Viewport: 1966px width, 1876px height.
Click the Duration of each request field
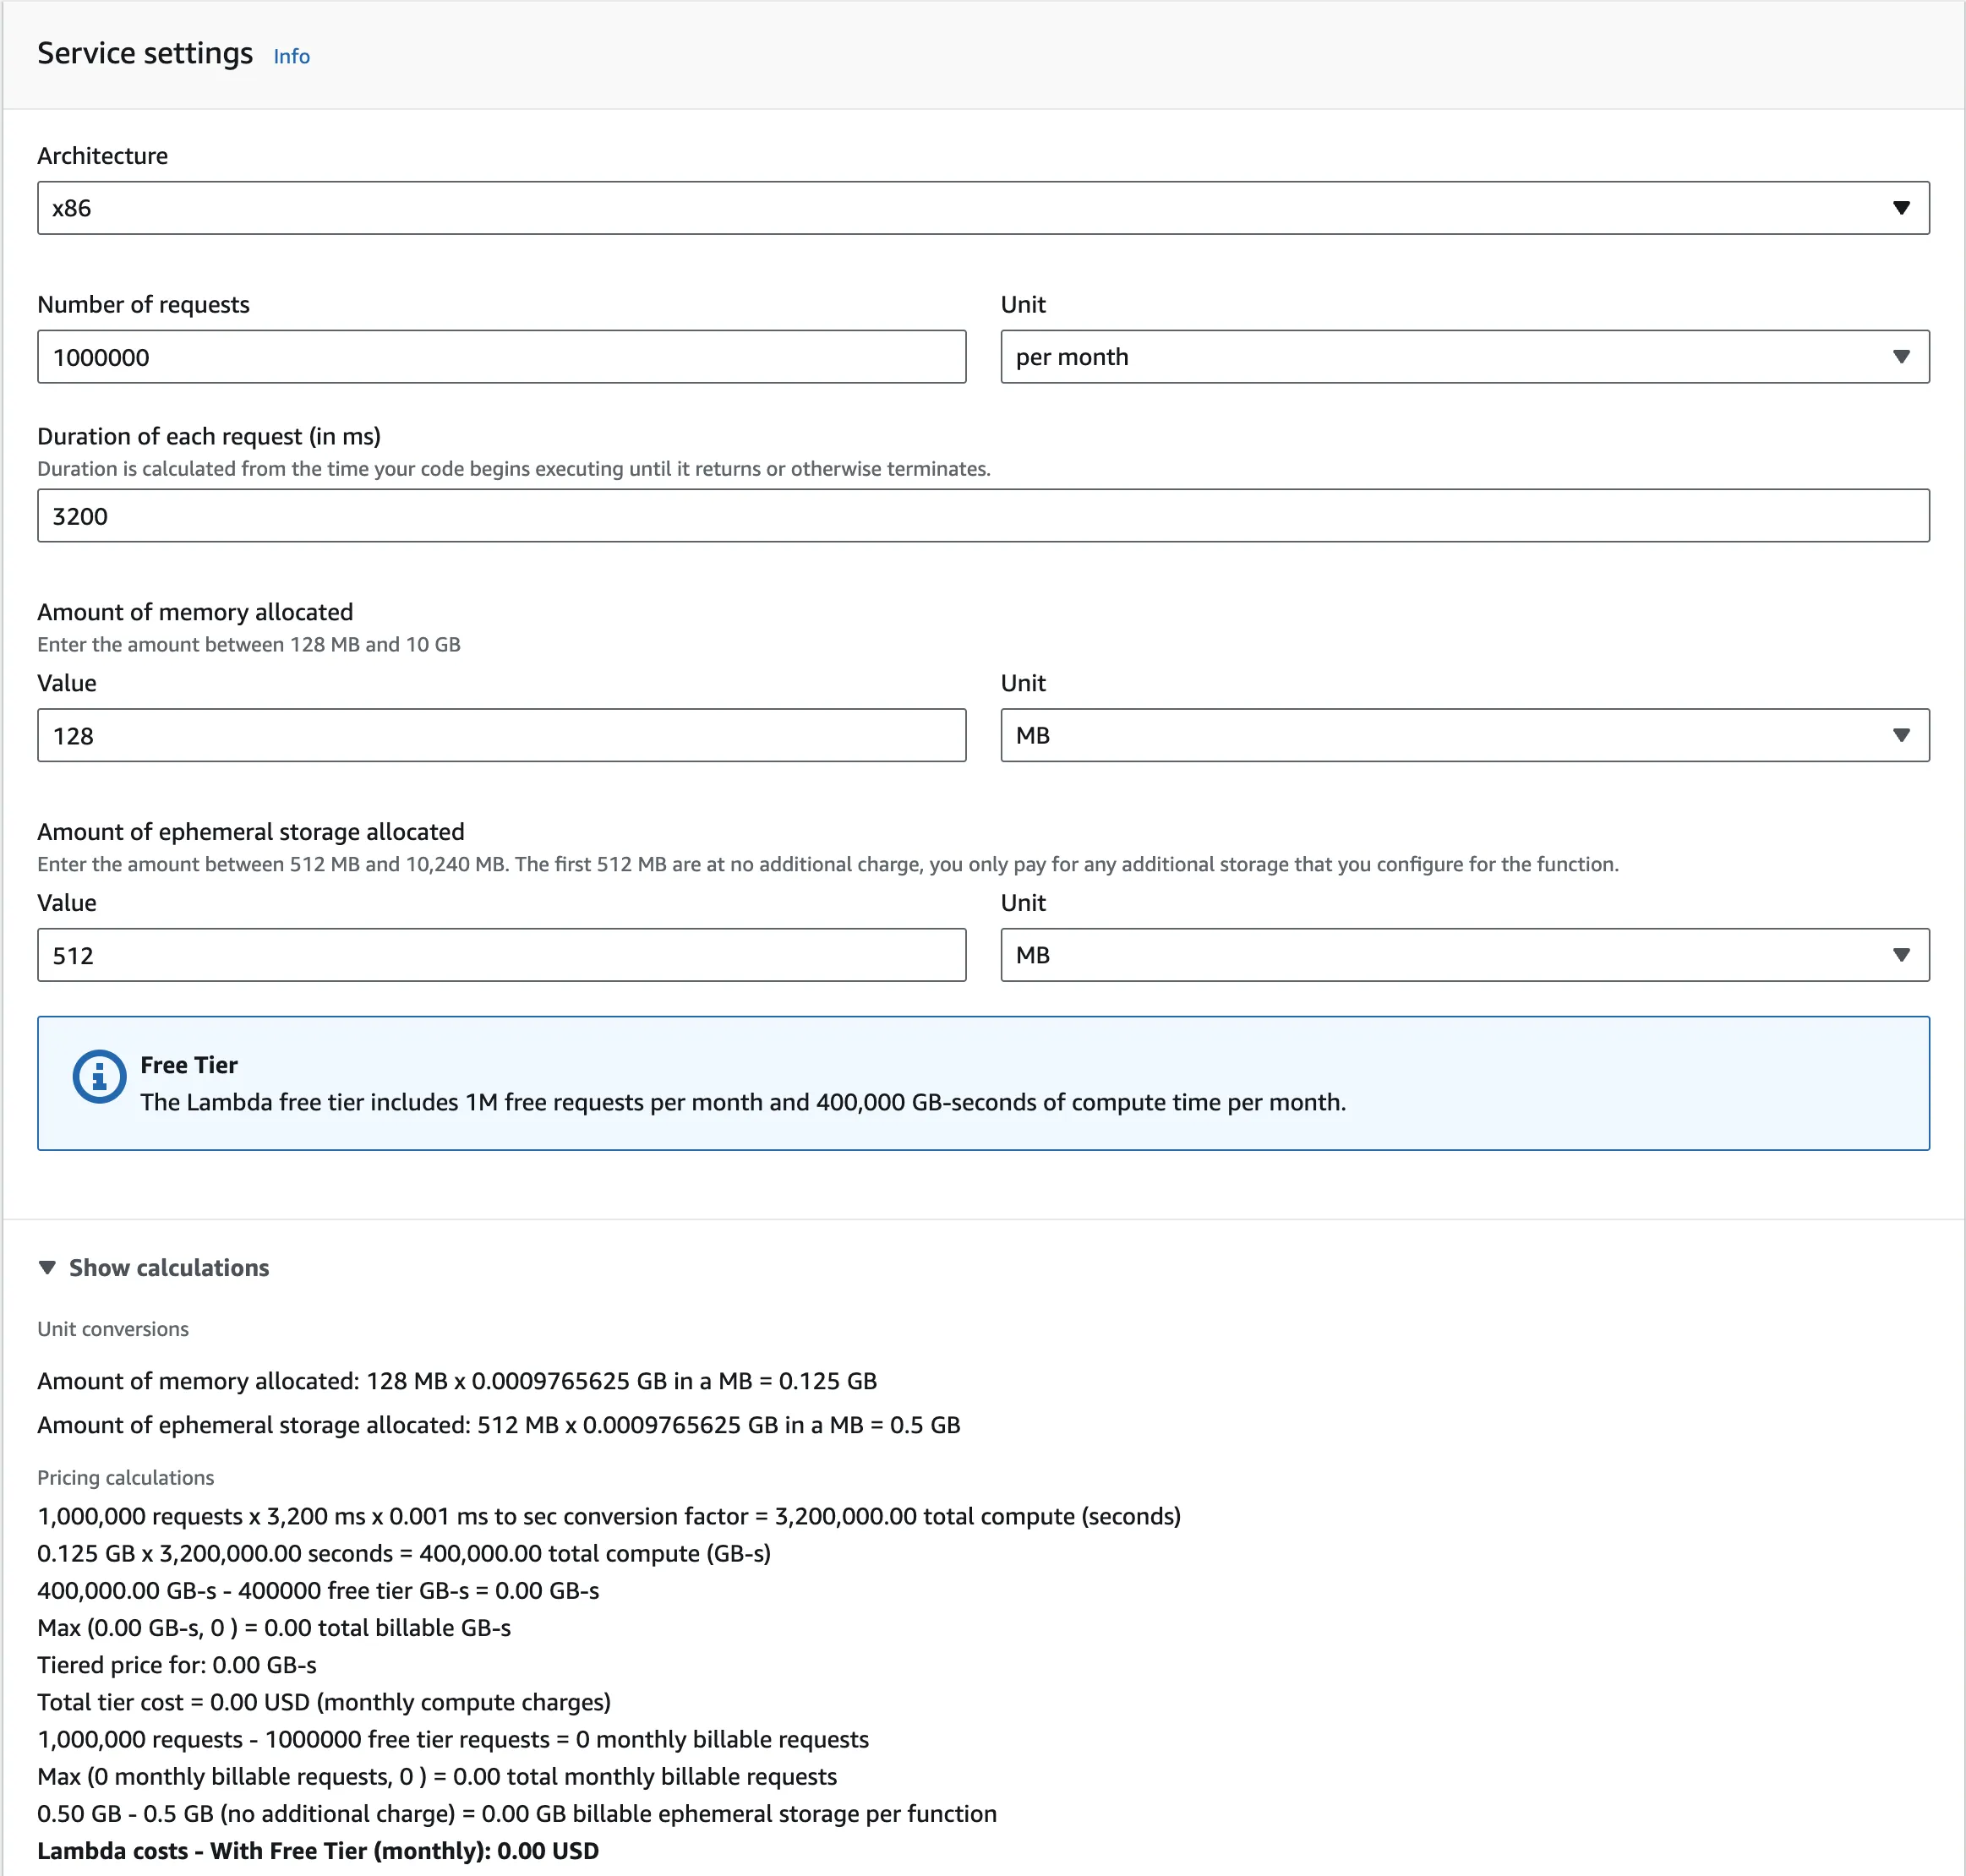(983, 516)
